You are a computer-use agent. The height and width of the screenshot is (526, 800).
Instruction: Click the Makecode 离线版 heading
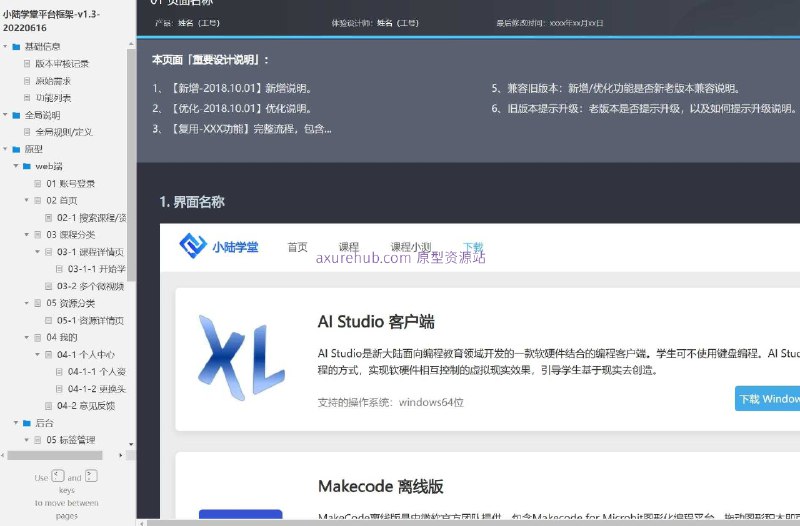[x=381, y=486]
